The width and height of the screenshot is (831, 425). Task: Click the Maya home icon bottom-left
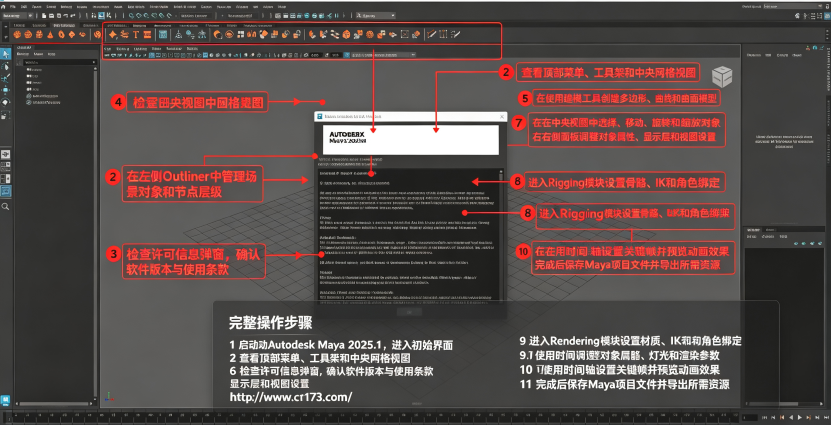[5, 400]
